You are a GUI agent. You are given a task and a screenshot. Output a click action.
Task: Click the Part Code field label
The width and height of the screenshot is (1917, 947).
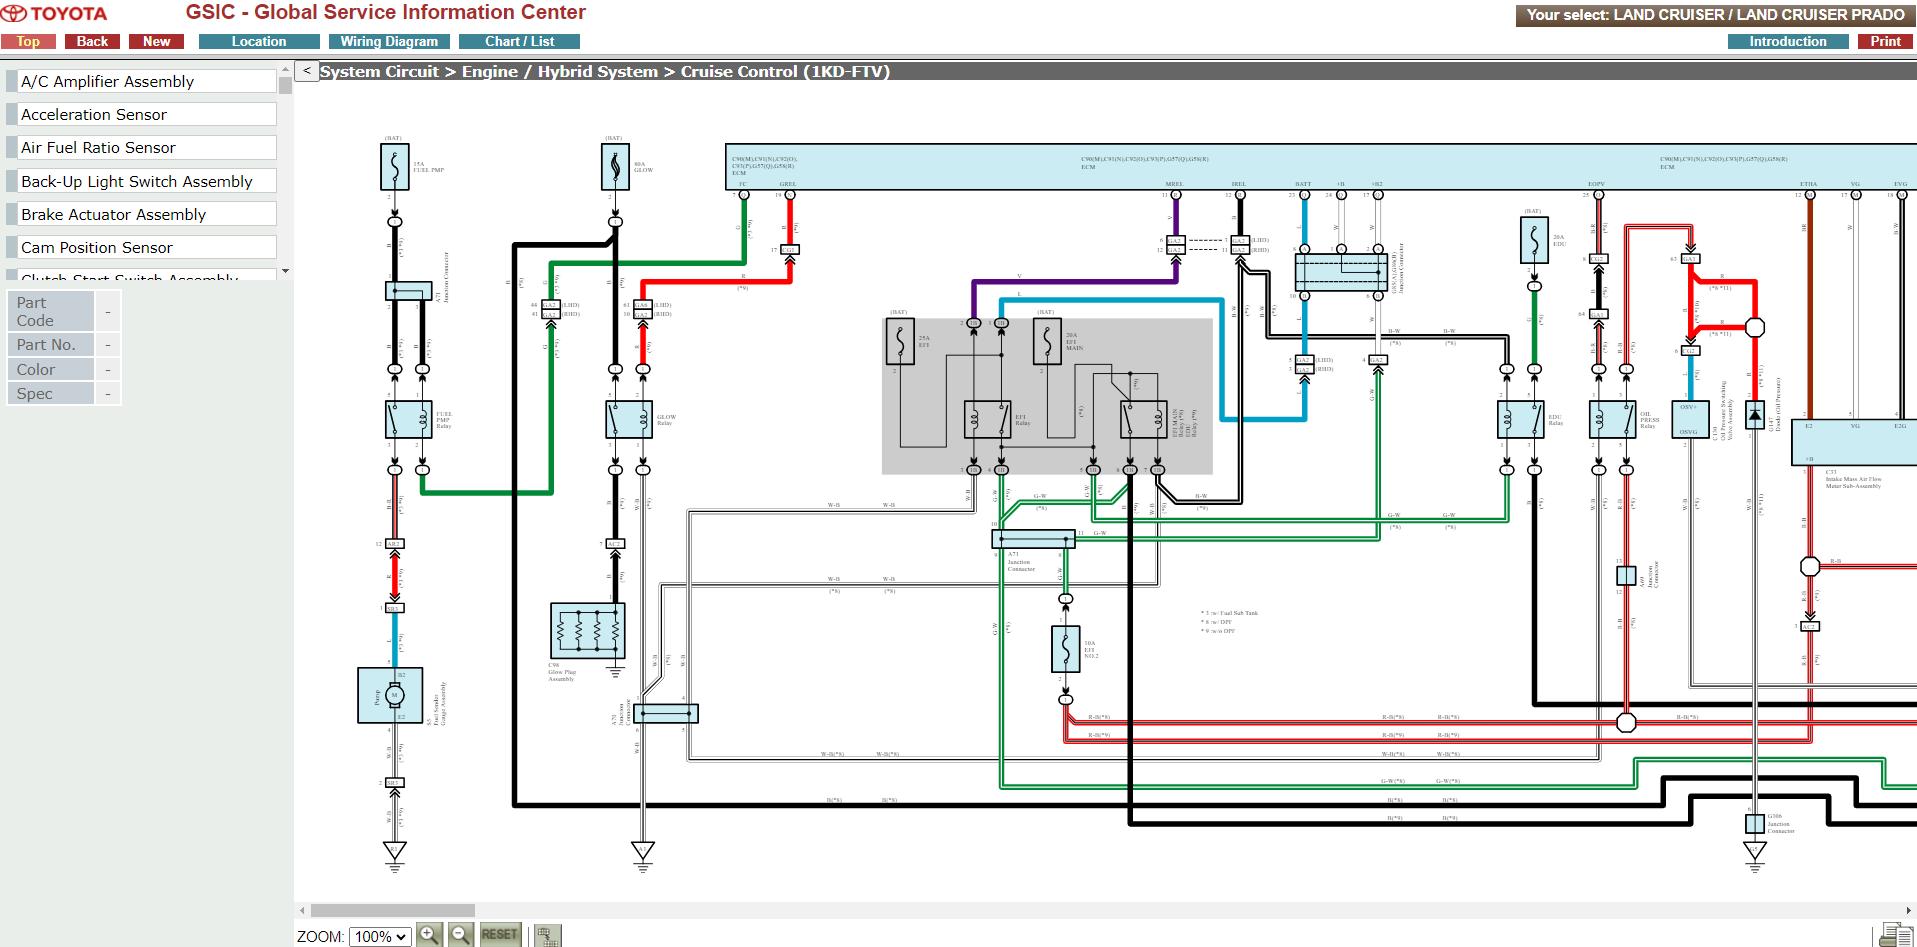coord(50,311)
